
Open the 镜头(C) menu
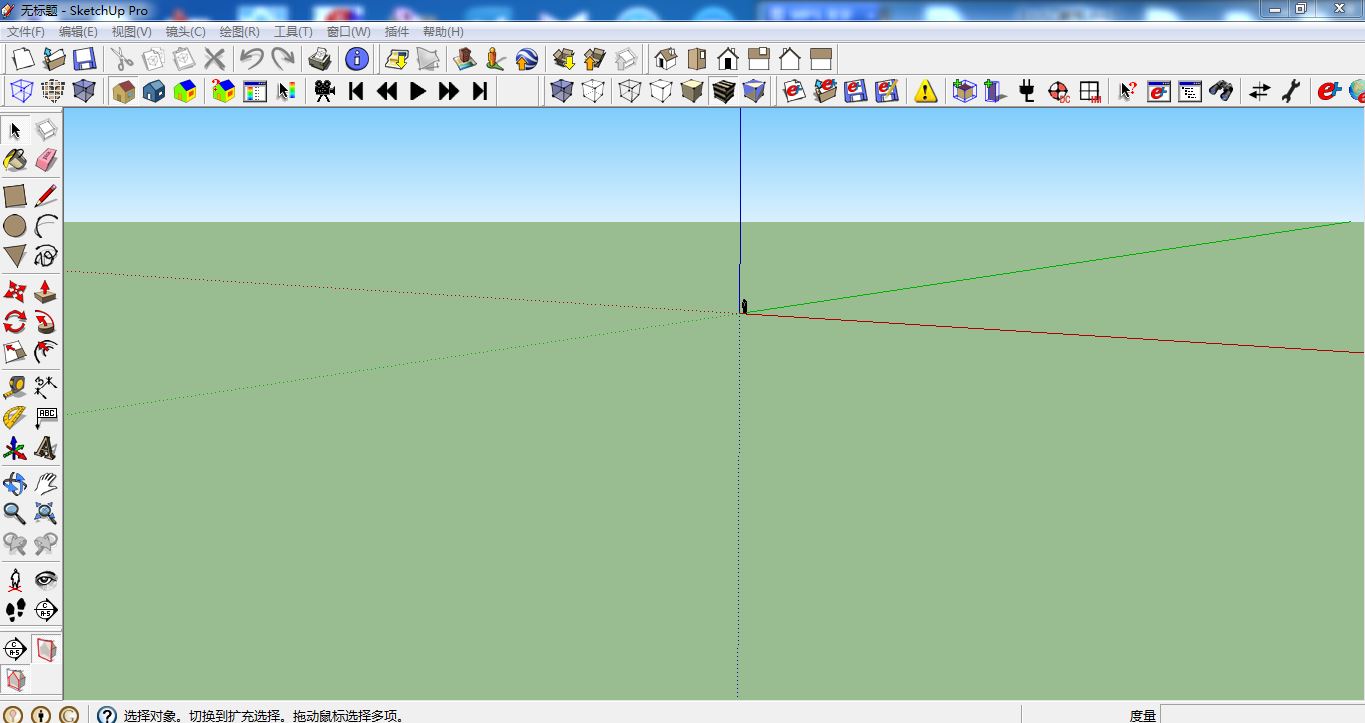185,32
